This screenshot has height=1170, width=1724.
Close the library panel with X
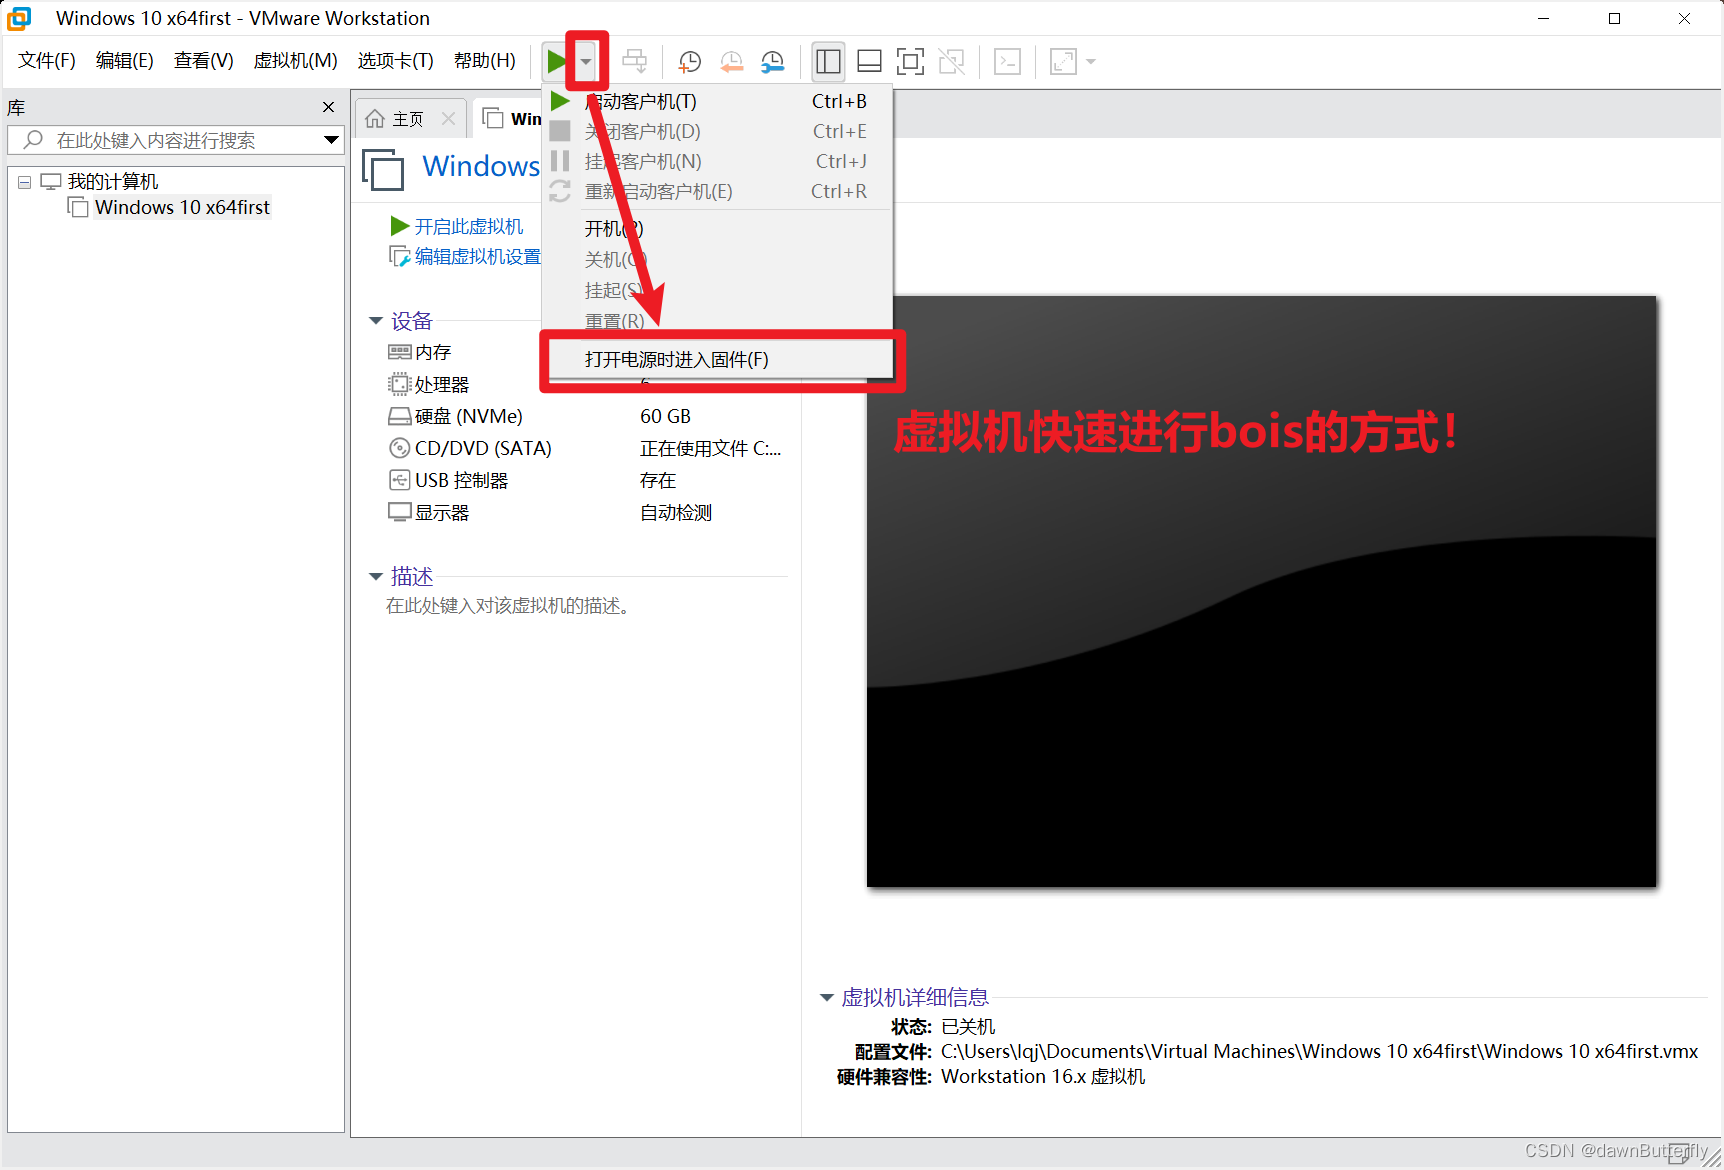(x=328, y=107)
